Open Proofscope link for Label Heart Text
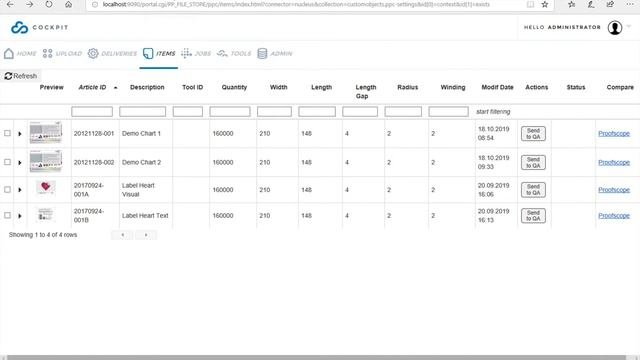Image resolution: width=640 pixels, height=360 pixels. pyautogui.click(x=614, y=216)
